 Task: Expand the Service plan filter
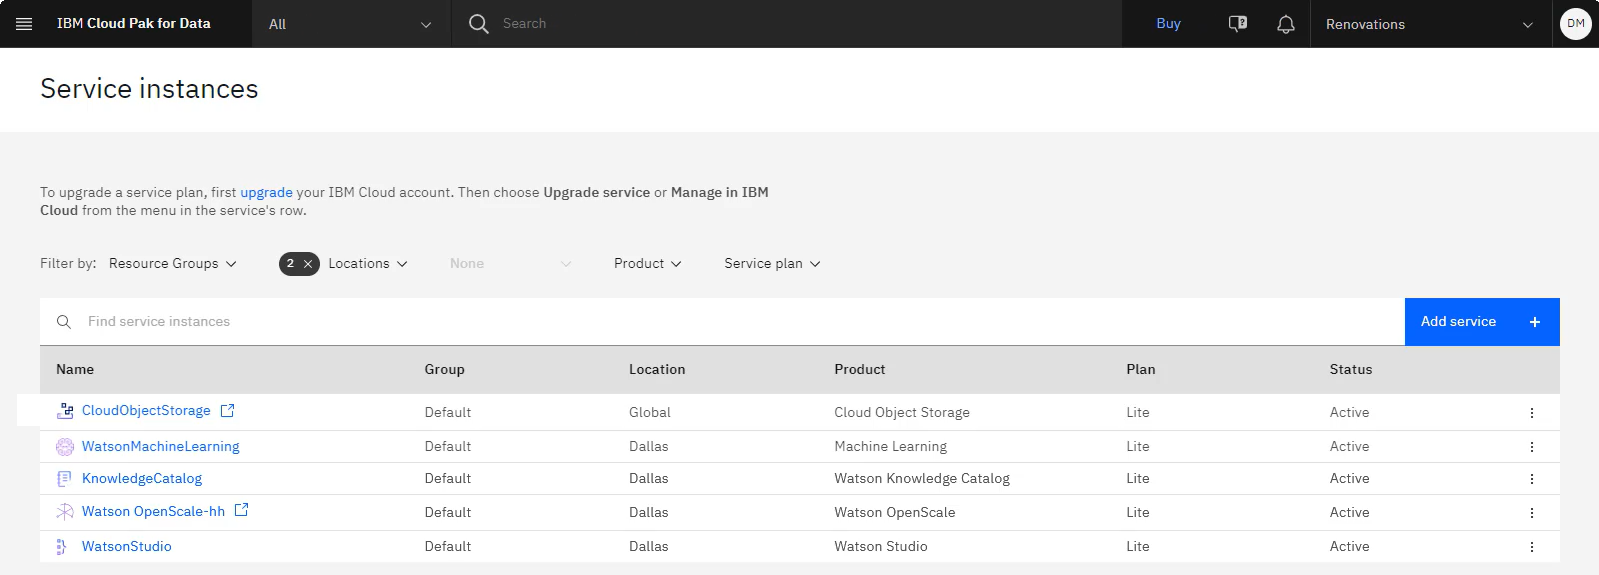coord(772,264)
